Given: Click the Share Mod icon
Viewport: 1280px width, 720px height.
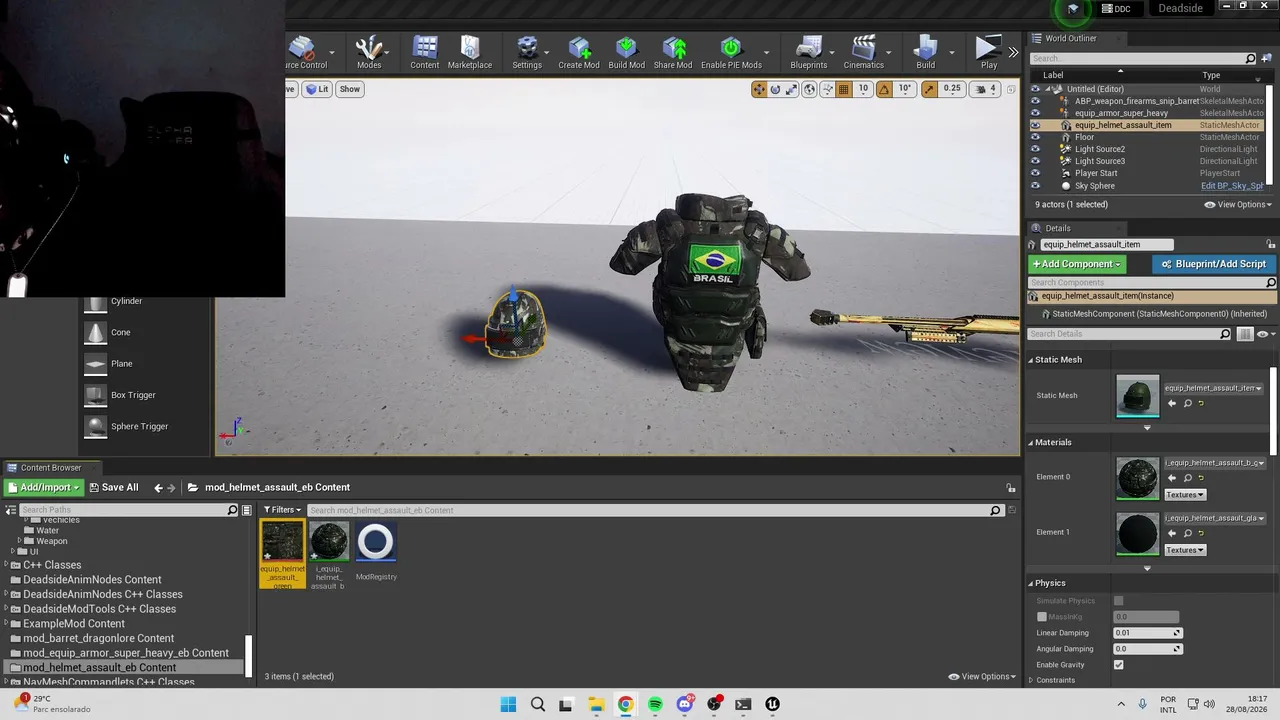Looking at the screenshot, I should (673, 52).
